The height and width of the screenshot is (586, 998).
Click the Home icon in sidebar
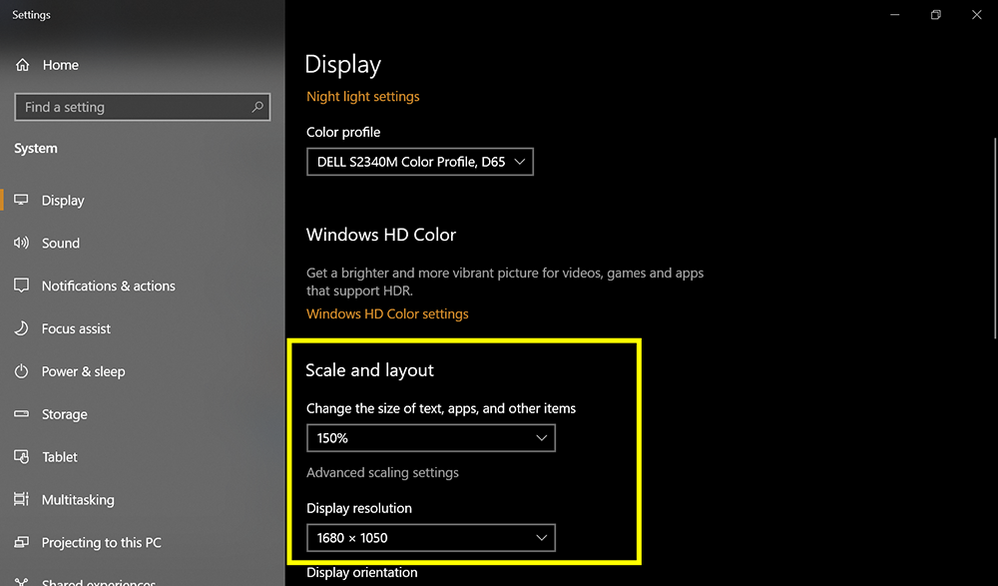tap(22, 65)
